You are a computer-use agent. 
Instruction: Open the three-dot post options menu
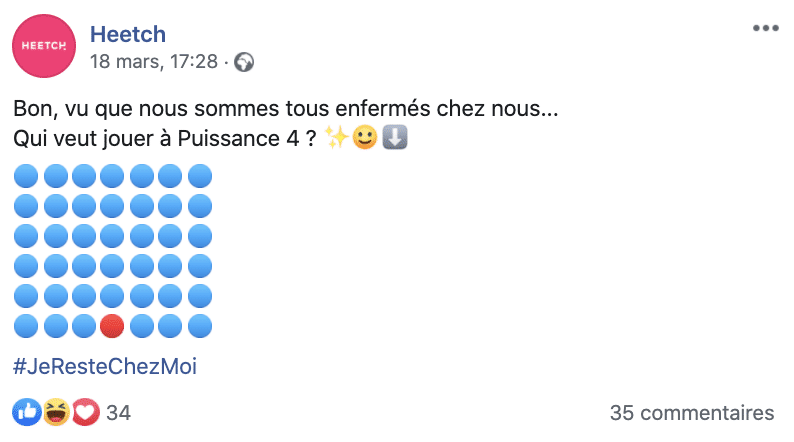[x=765, y=28]
